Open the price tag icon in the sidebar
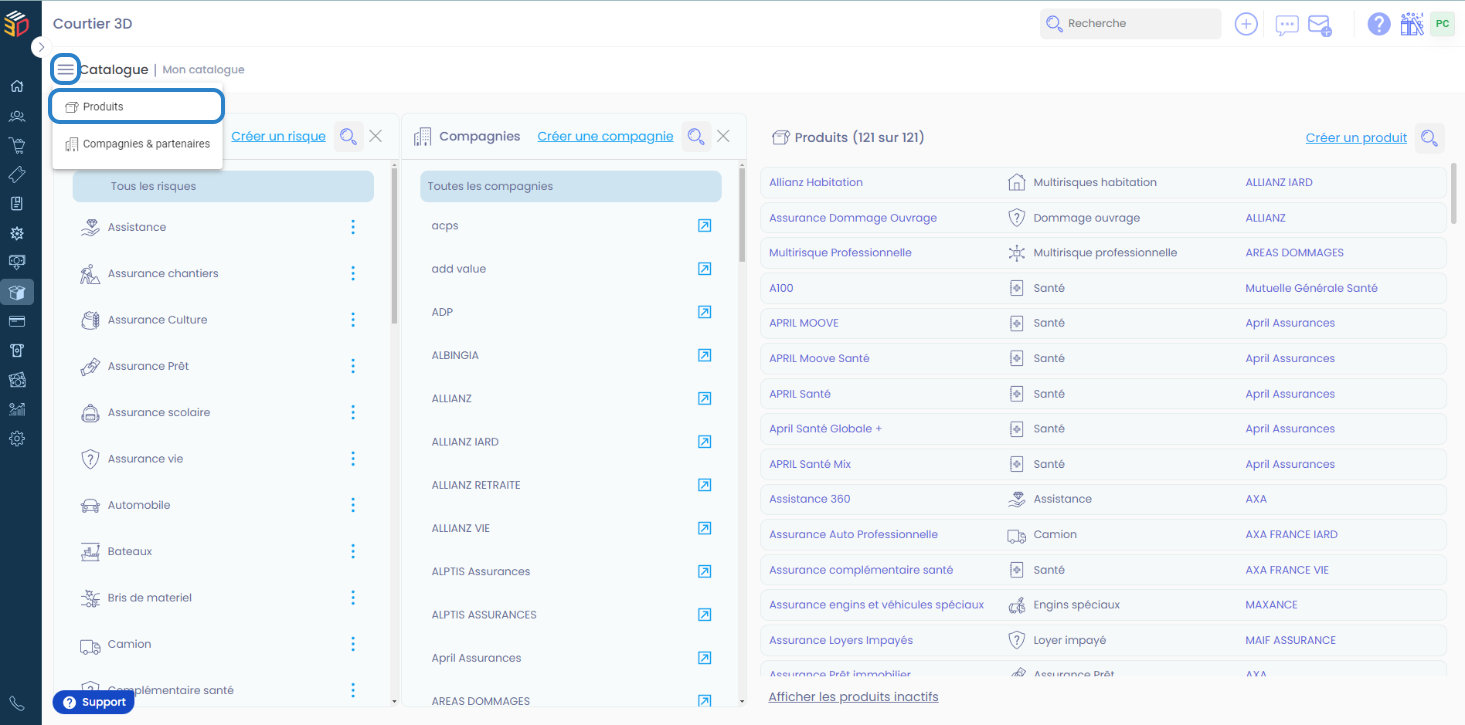The image size is (1465, 725). coord(17,175)
